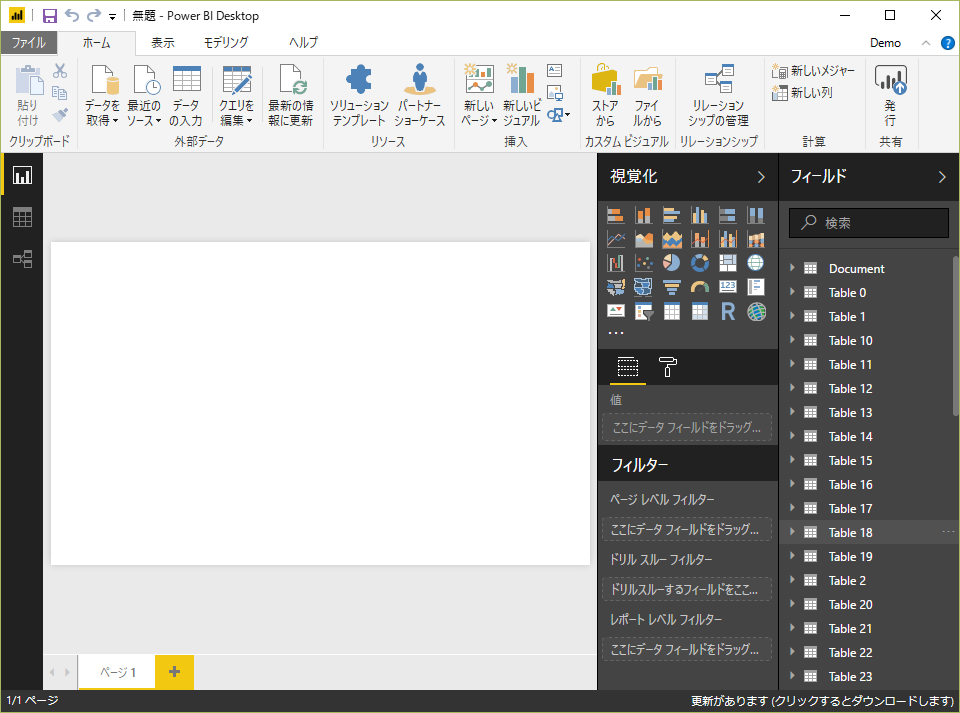Viewport: 960px width, 713px height.
Task: Expand Table 12 in fields list
Action: coord(792,388)
